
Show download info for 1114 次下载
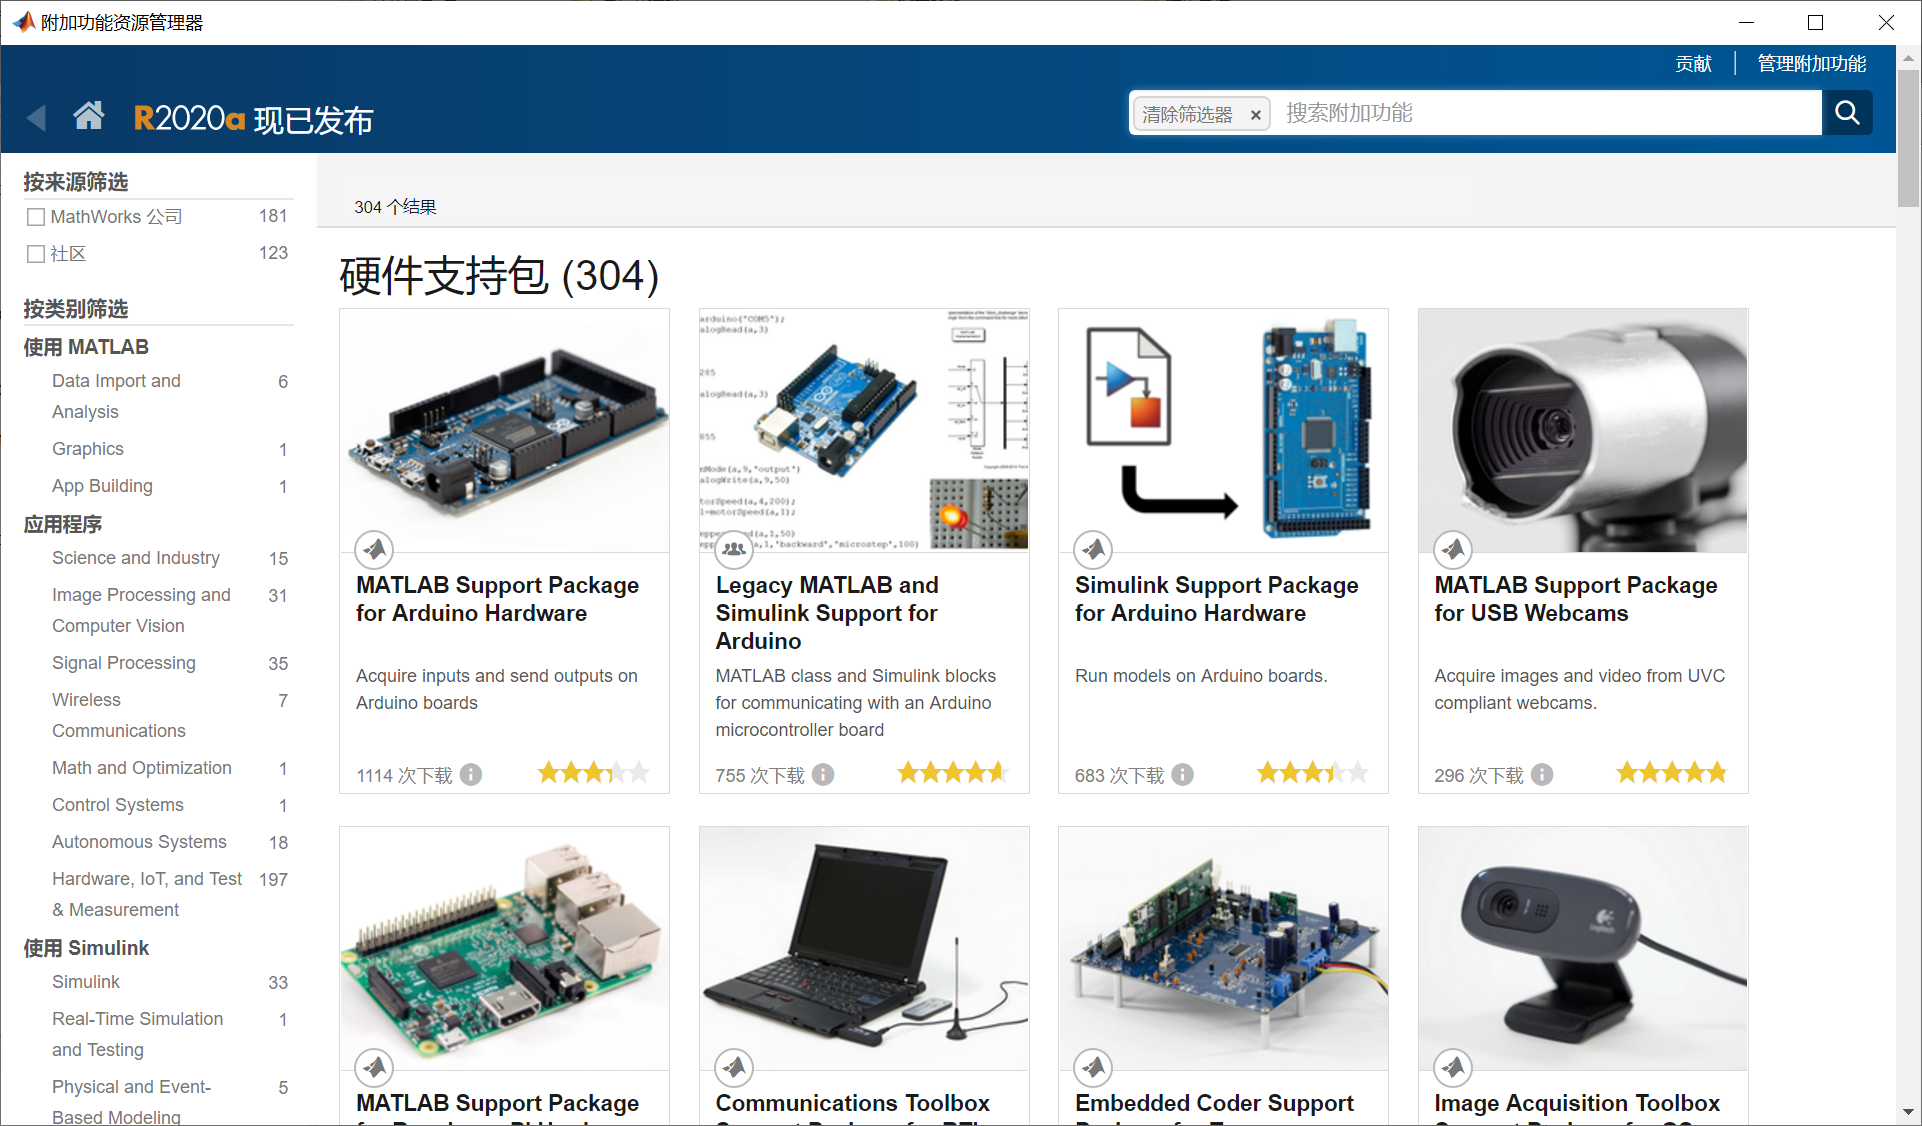[x=471, y=774]
